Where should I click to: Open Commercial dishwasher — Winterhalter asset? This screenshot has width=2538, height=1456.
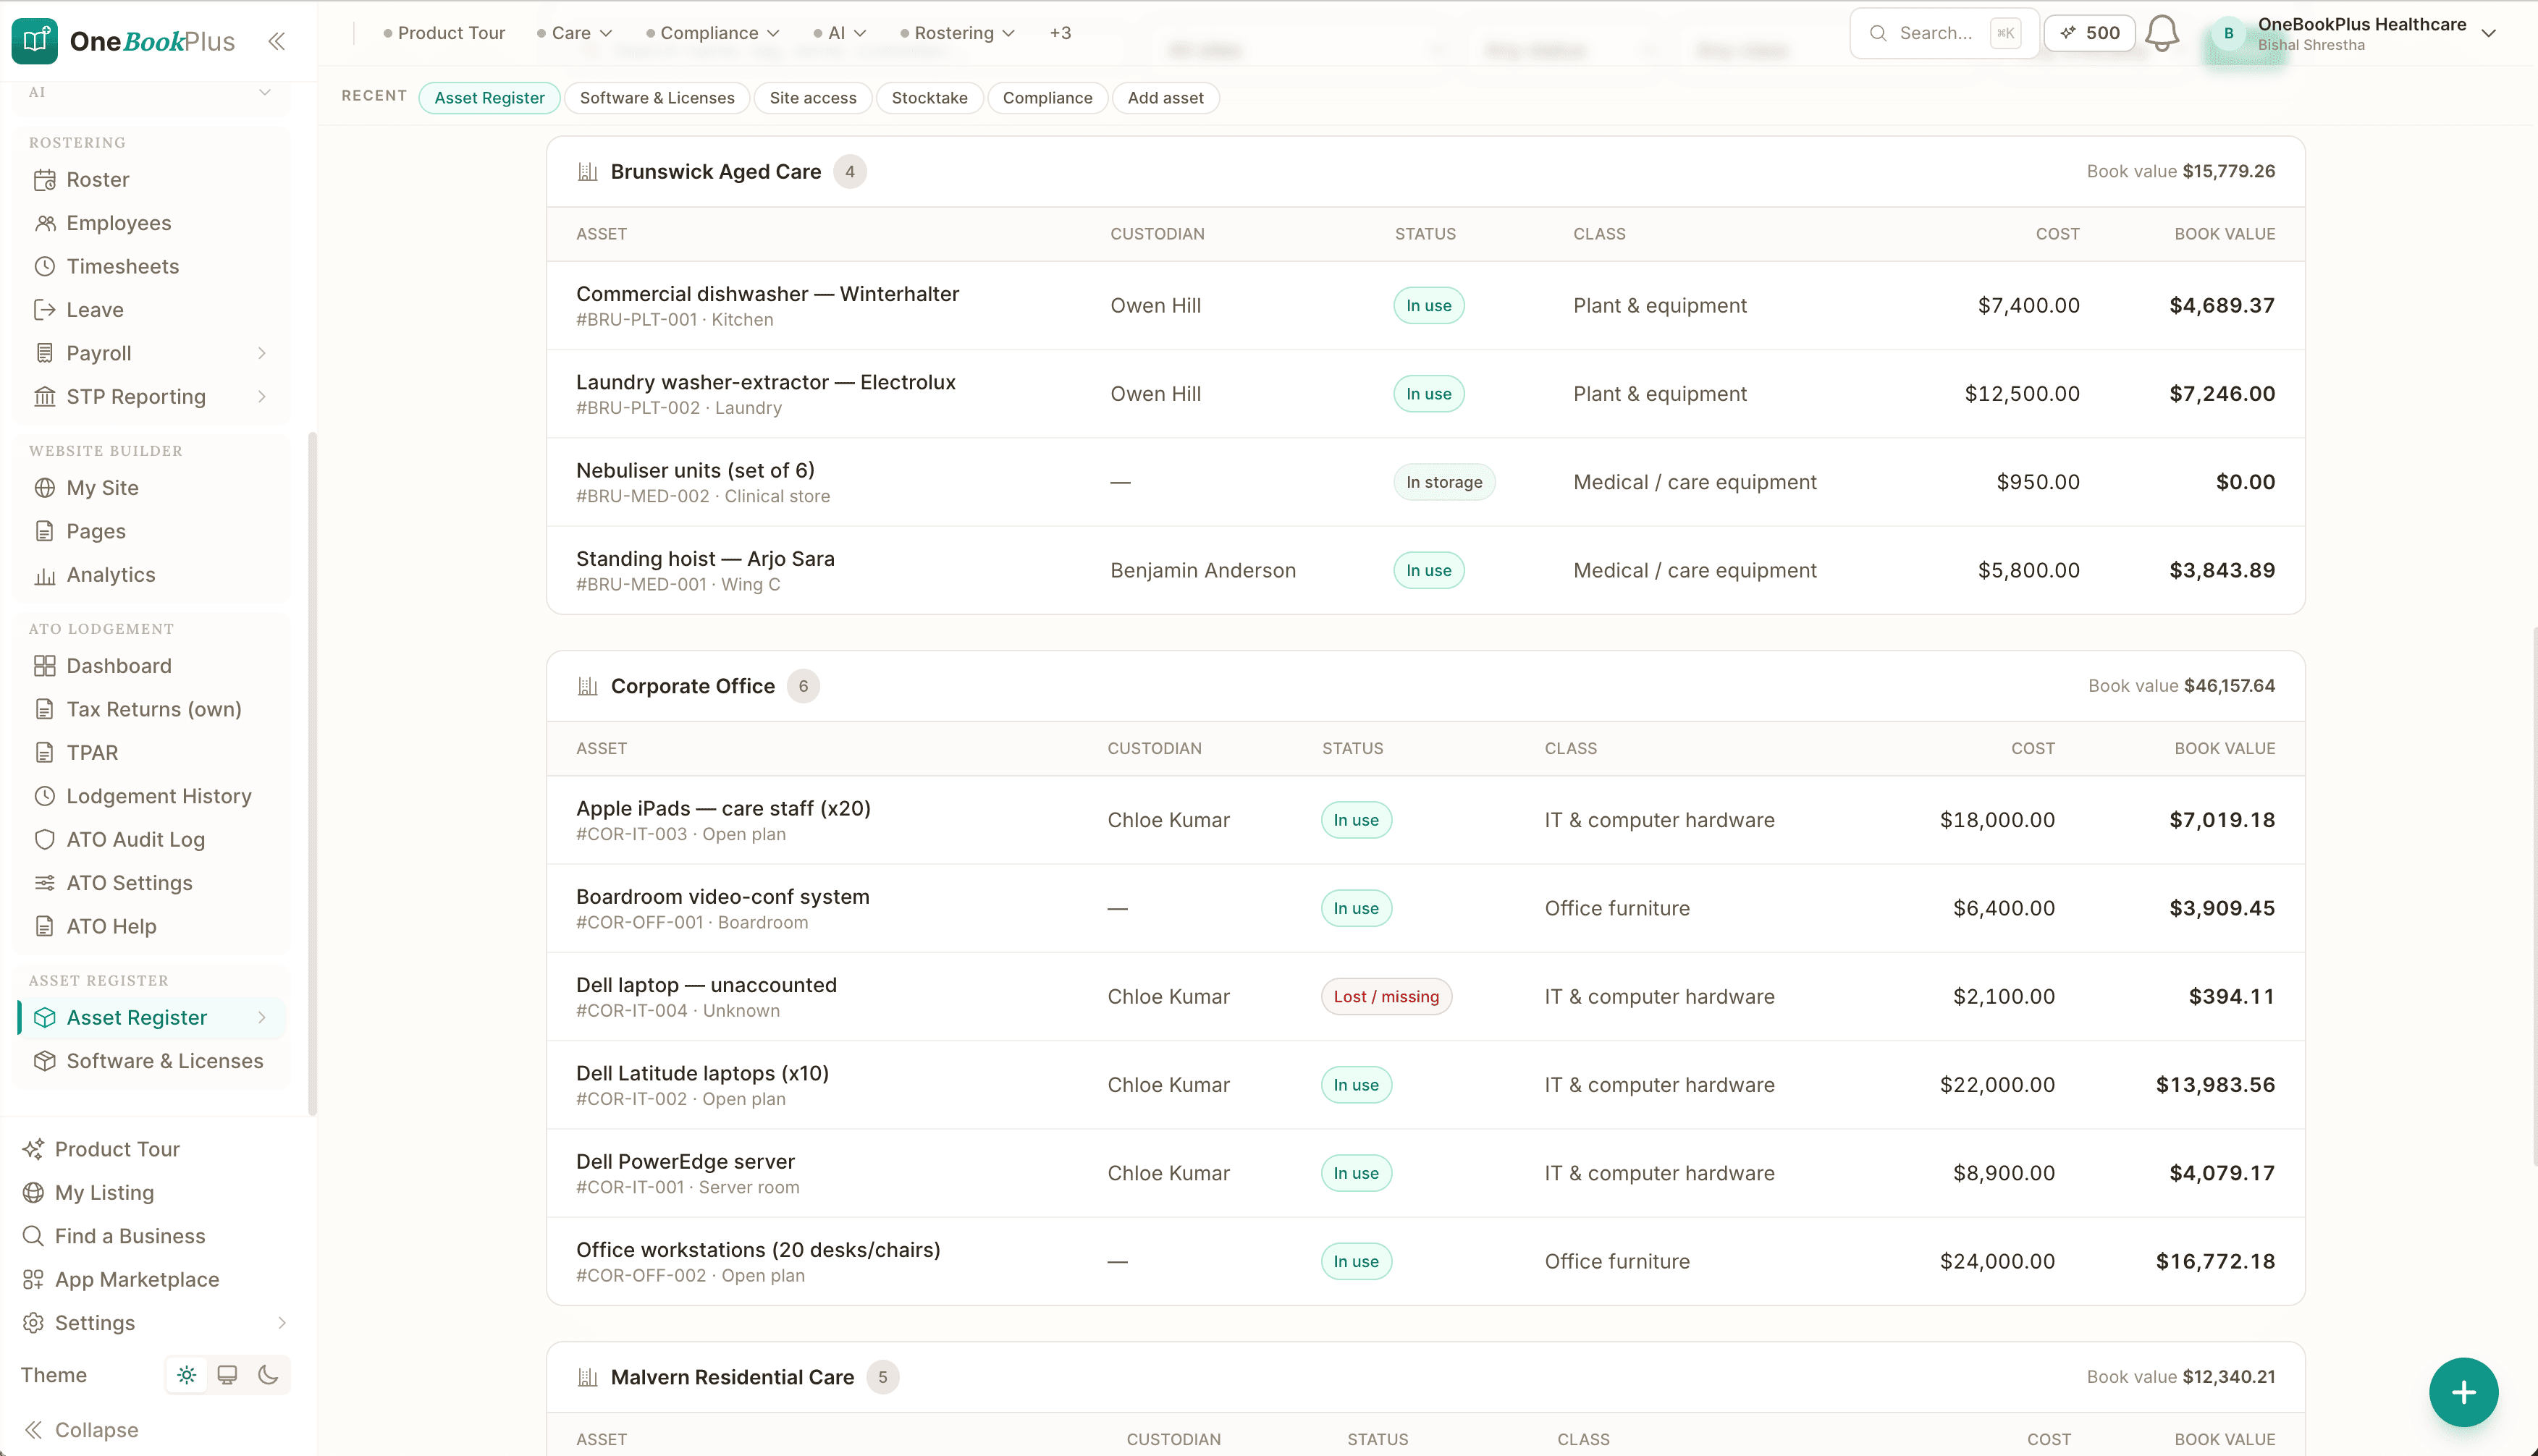[767, 294]
